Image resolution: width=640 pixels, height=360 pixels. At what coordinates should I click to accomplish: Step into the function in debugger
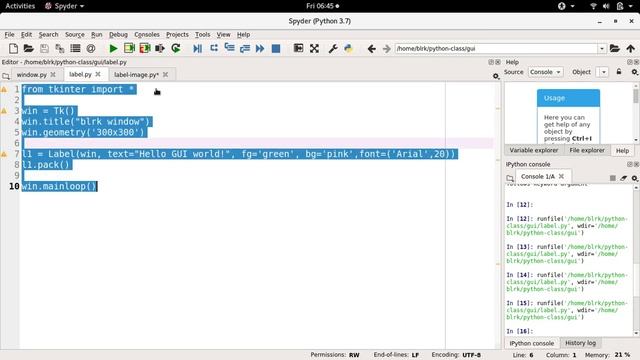[x=229, y=48]
